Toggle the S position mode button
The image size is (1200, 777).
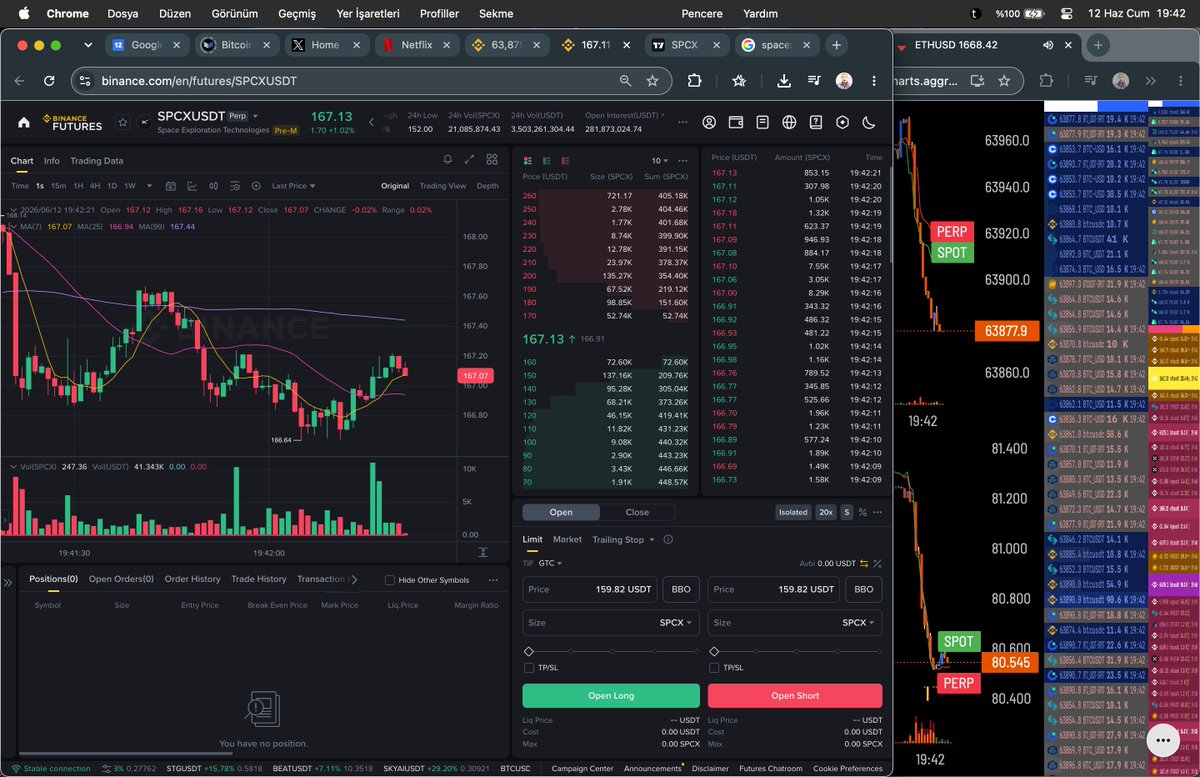(846, 512)
